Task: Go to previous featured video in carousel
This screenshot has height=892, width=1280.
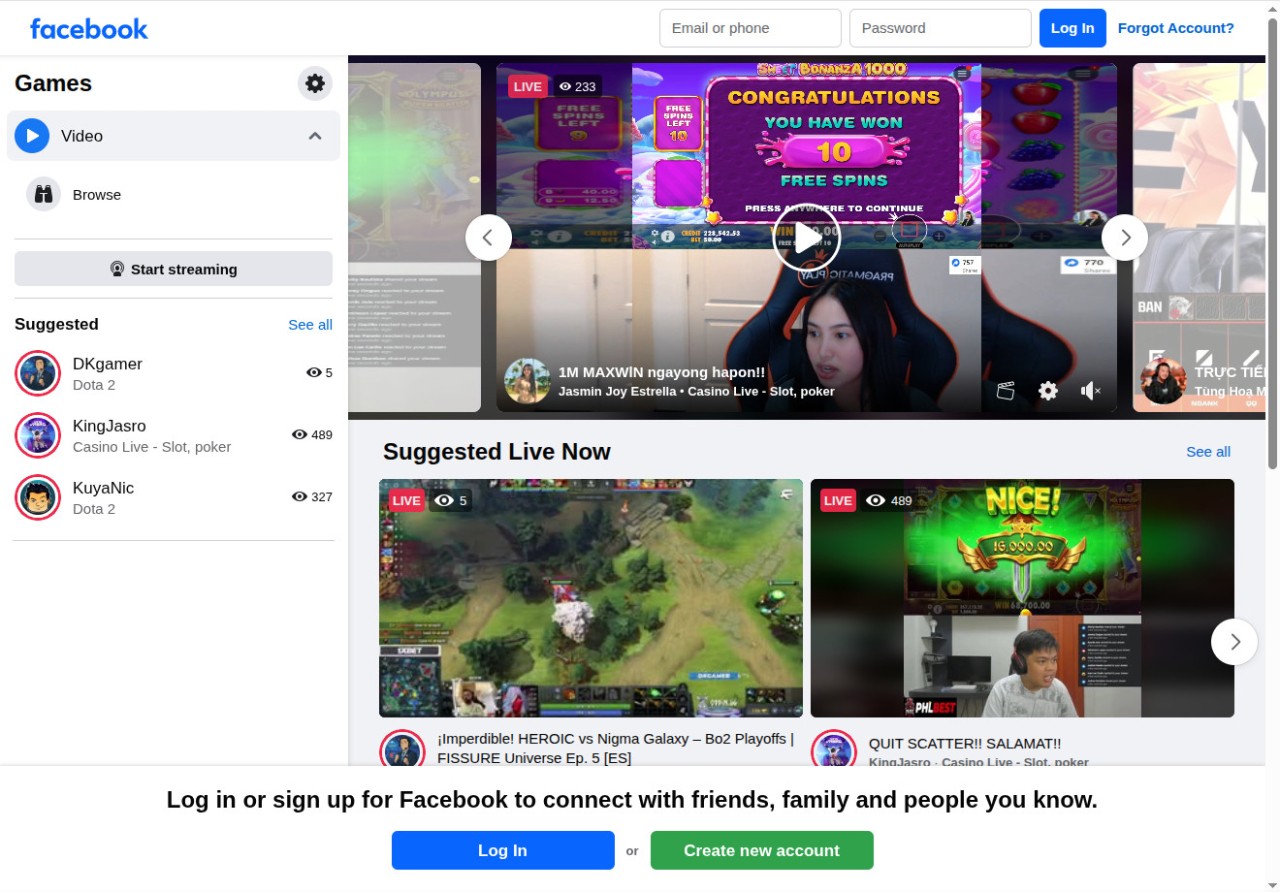Action: tap(488, 238)
